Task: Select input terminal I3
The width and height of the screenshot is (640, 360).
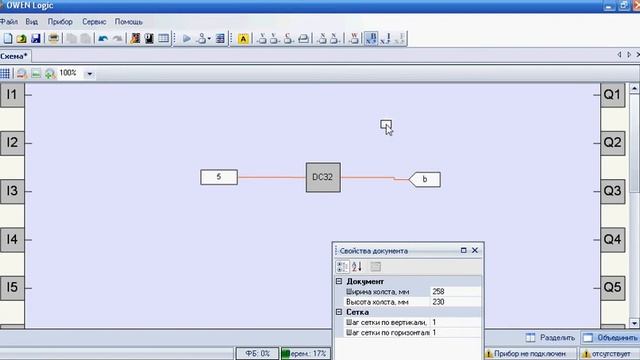Action: pos(12,191)
